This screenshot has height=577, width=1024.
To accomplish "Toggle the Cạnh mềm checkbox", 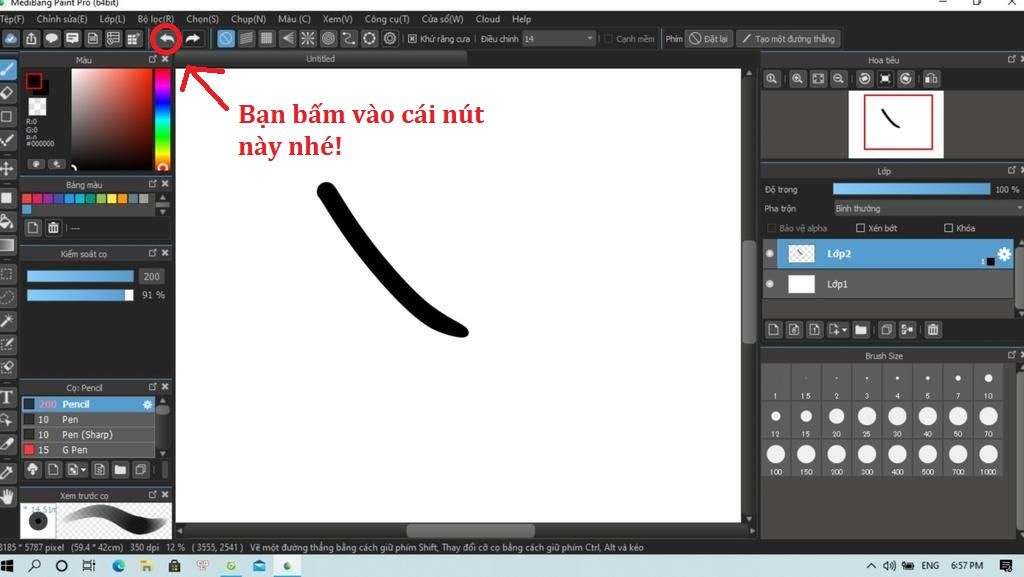I will tap(609, 39).
